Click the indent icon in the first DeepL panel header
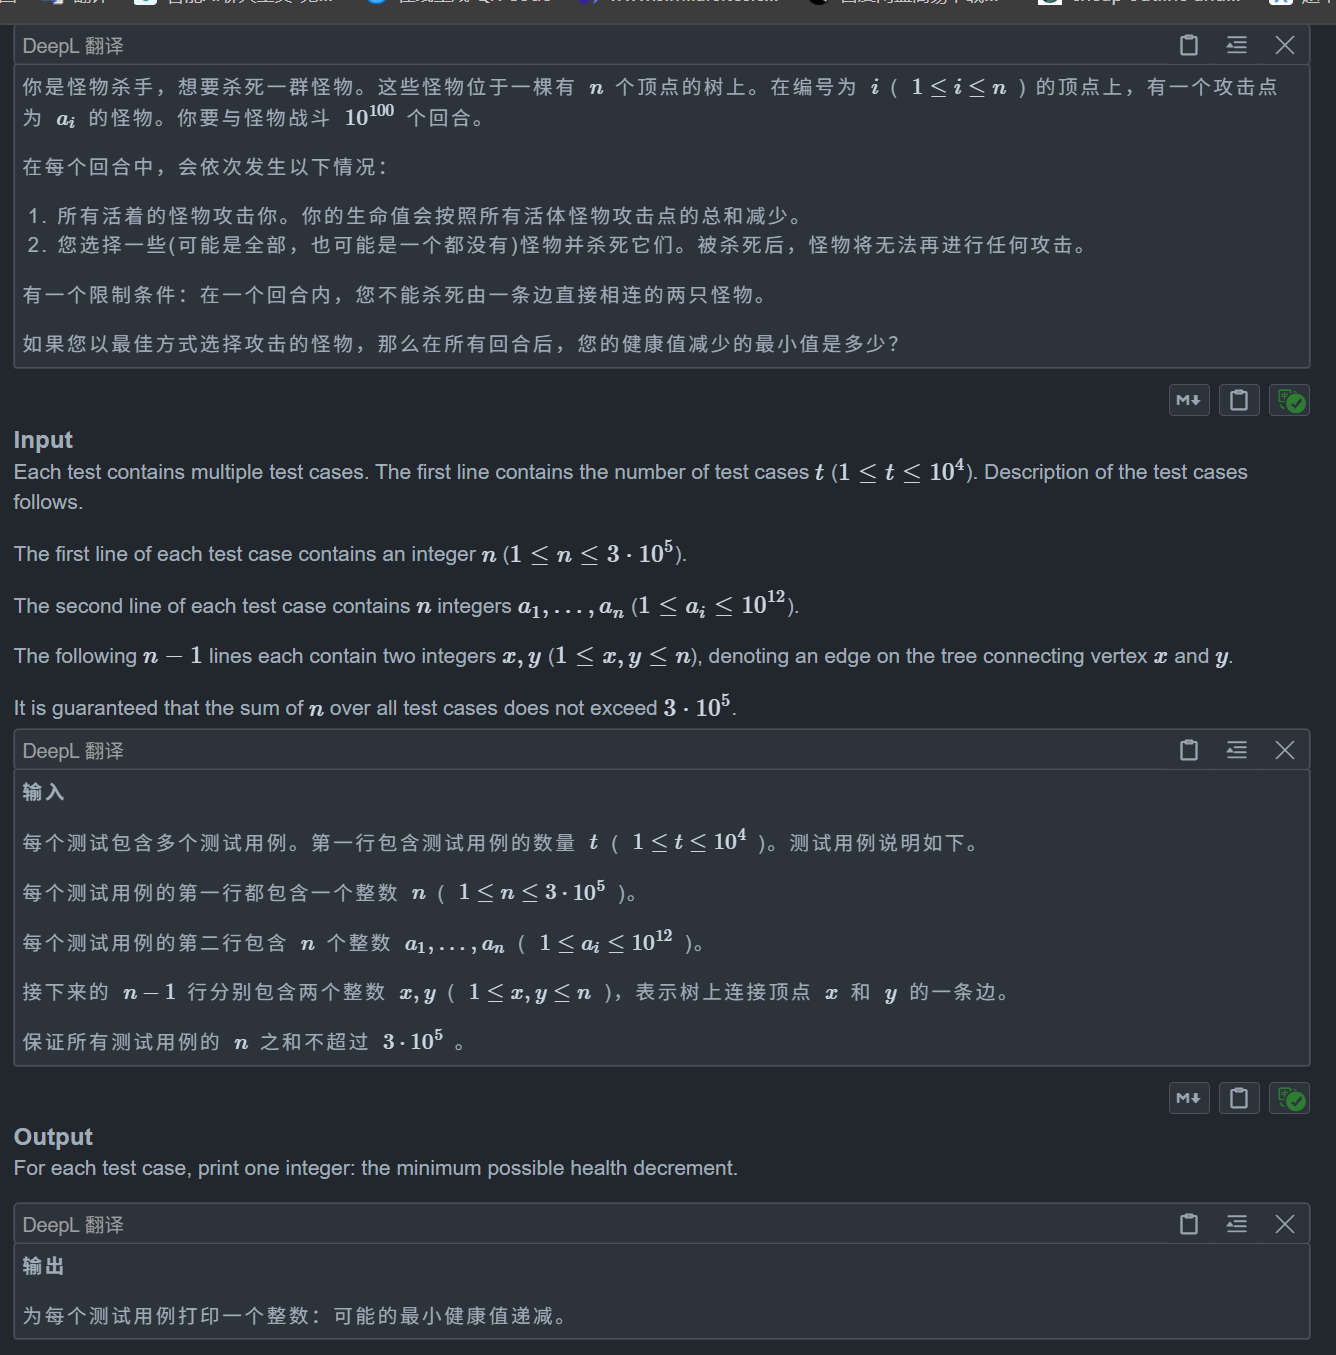1336x1355 pixels. click(x=1236, y=46)
